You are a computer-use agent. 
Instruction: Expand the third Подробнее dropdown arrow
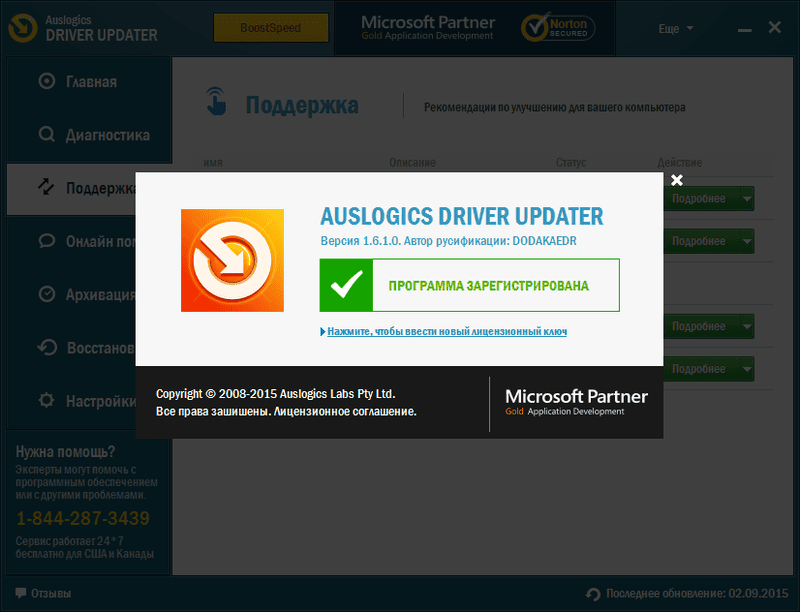pos(747,326)
